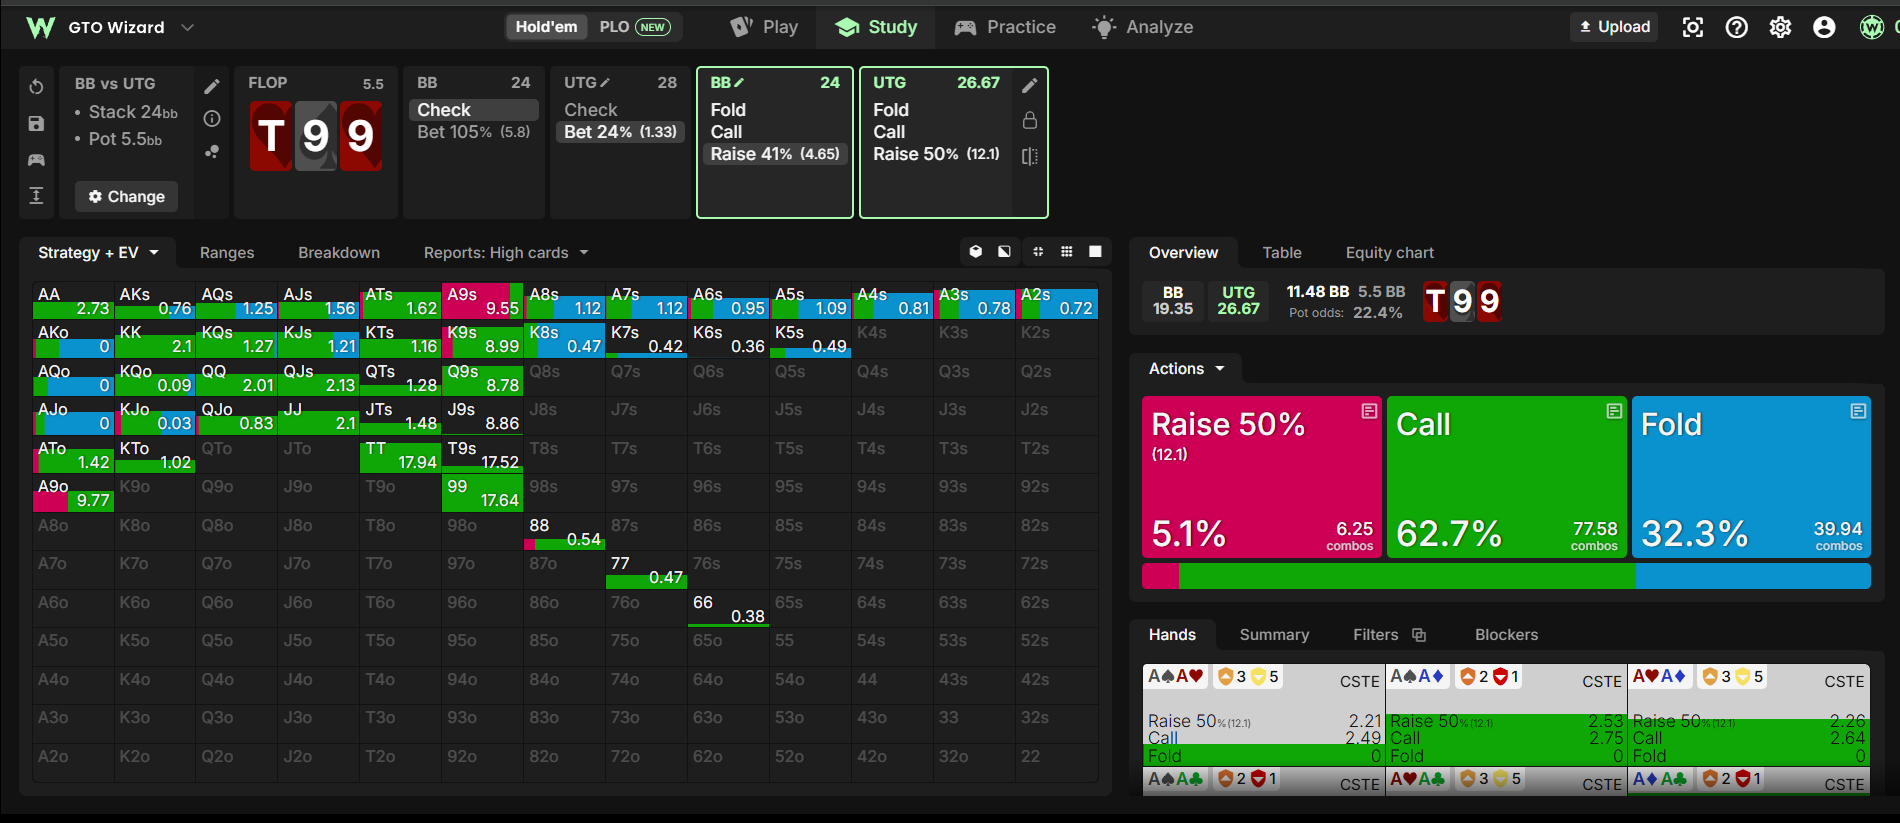This screenshot has height=823, width=1900.
Task: Expand the GTO Wizard chevron menu
Action: [x=187, y=27]
